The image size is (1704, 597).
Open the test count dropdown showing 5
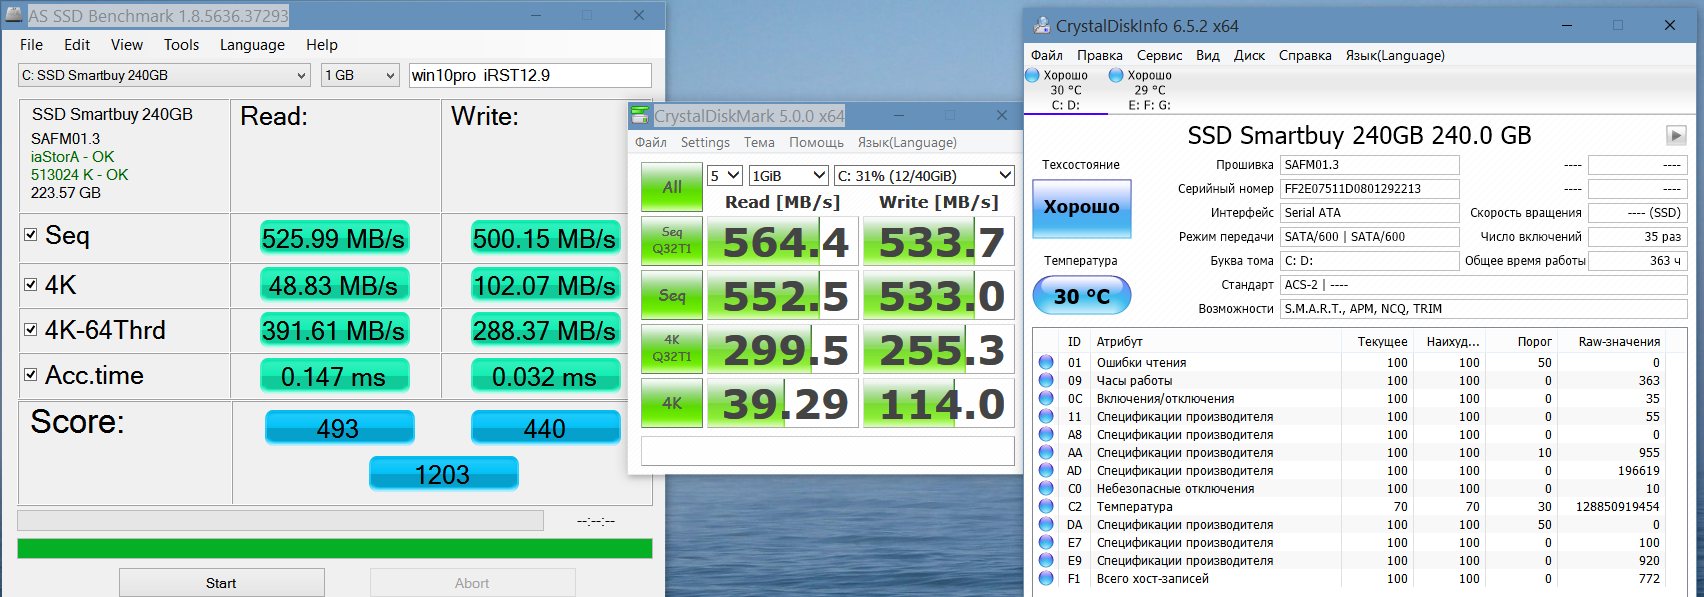pos(724,175)
